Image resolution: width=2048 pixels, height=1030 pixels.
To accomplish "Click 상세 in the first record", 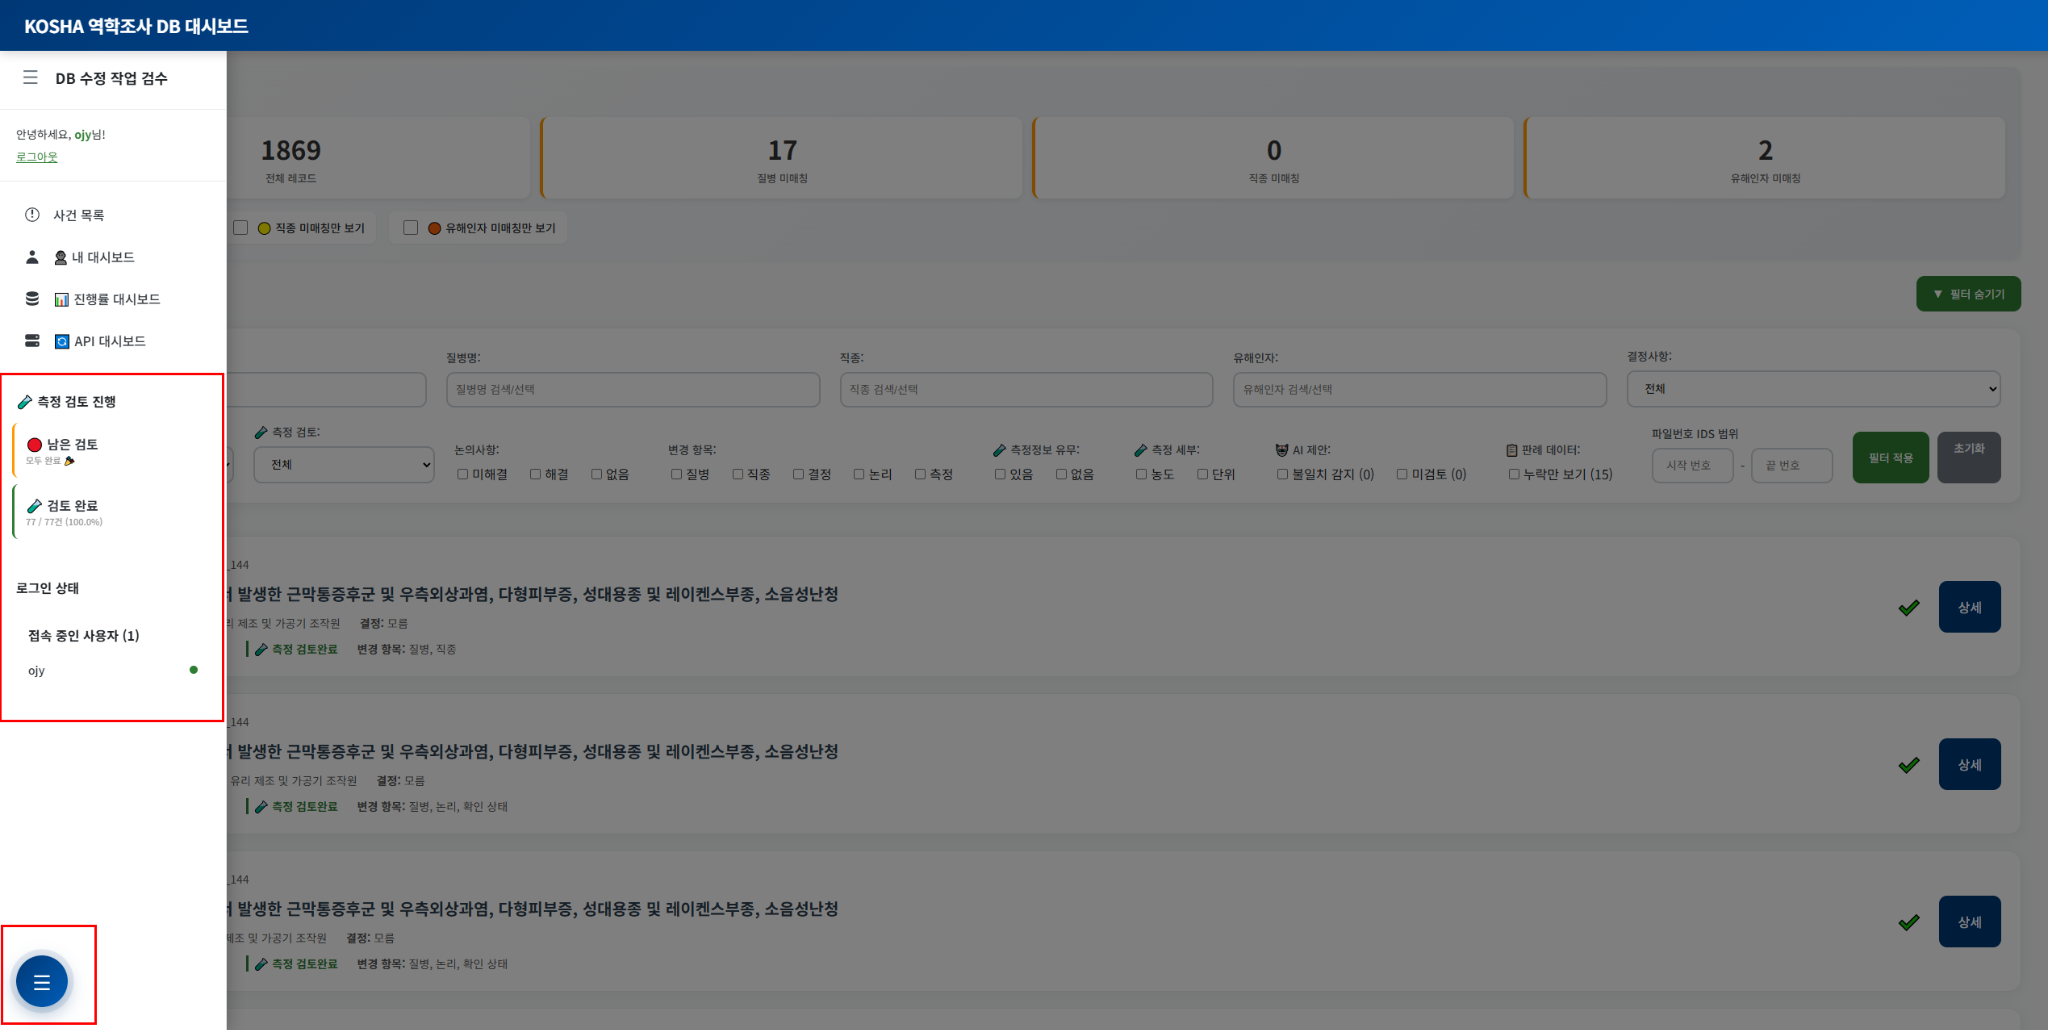I will [x=1969, y=607].
